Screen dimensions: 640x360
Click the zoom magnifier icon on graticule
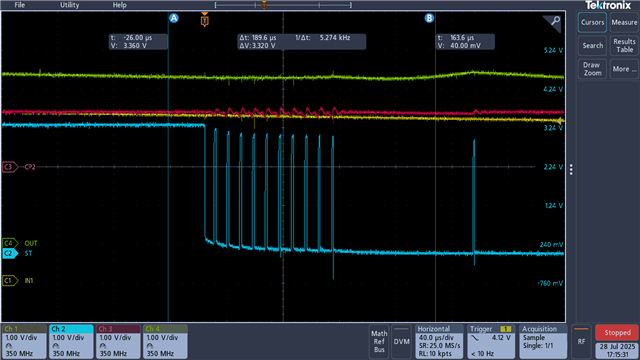[x=553, y=22]
